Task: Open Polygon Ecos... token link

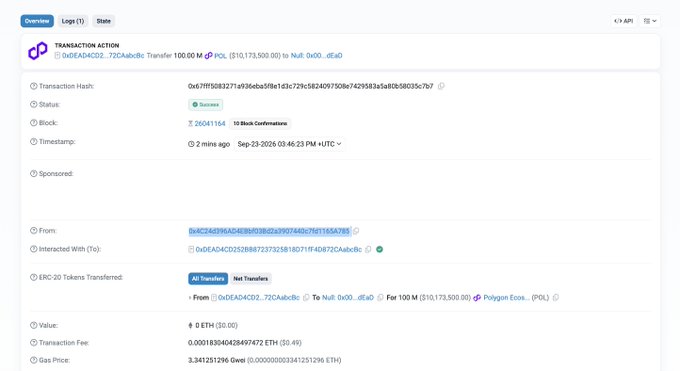Action: [507, 298]
